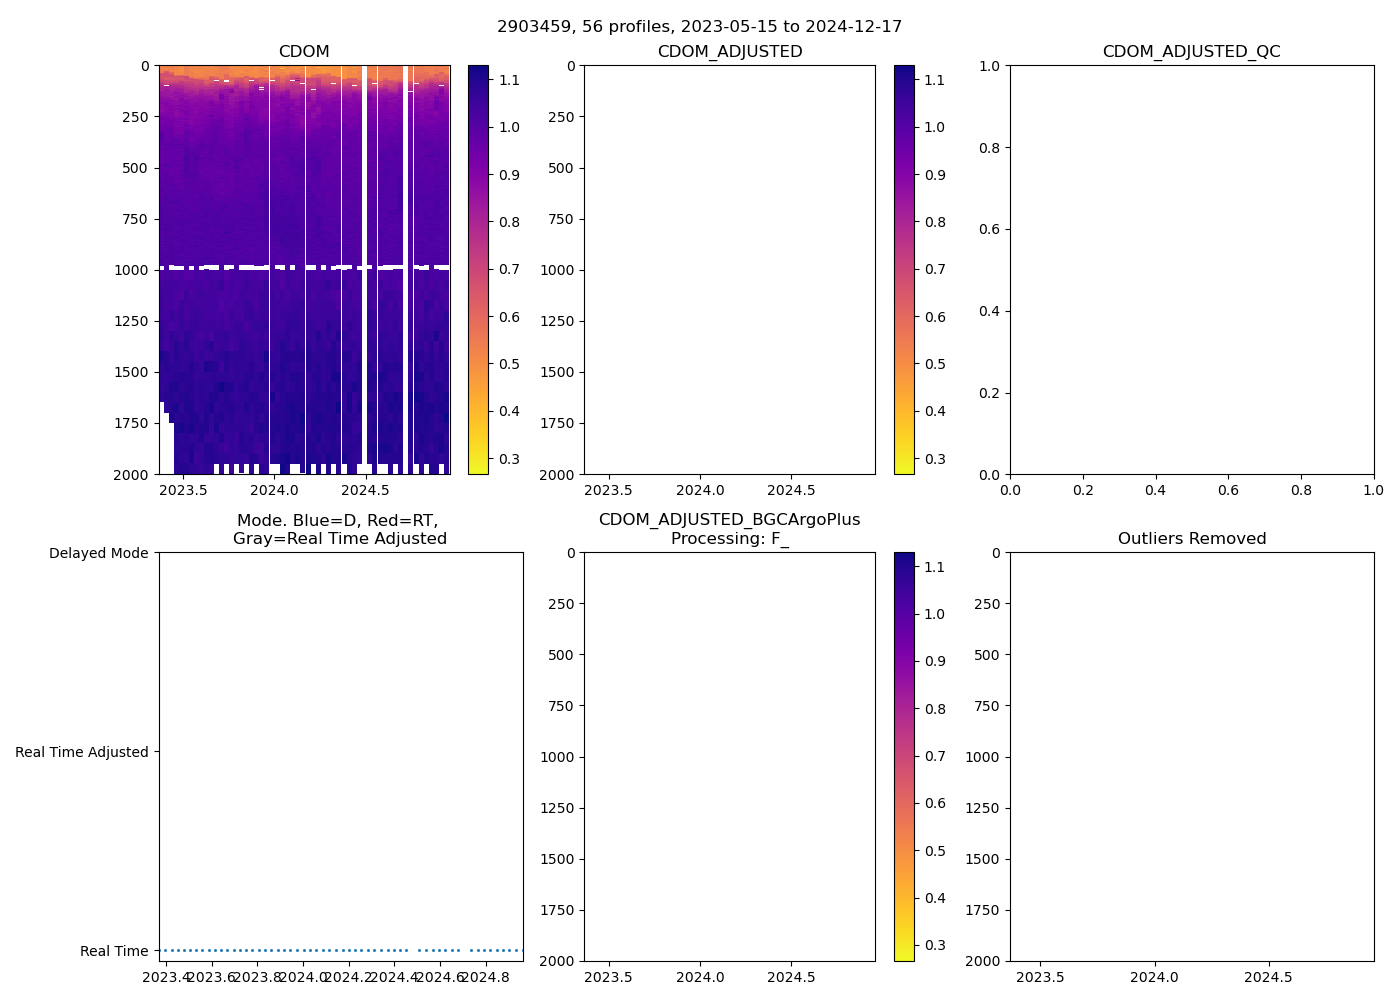Screen dimensions: 1400x1000
Task: Click the "CDOM_ADJUSTED" plot title
Action: click(x=729, y=52)
